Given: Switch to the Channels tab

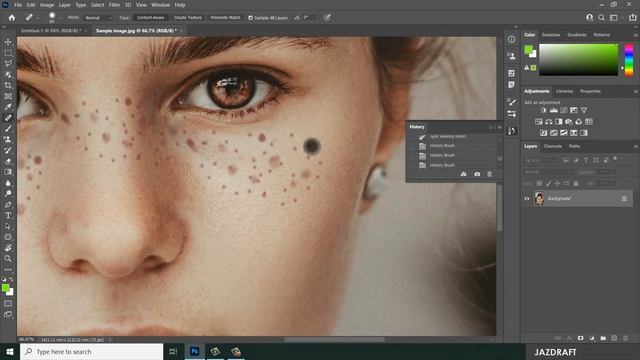Looking at the screenshot, I should [x=553, y=146].
